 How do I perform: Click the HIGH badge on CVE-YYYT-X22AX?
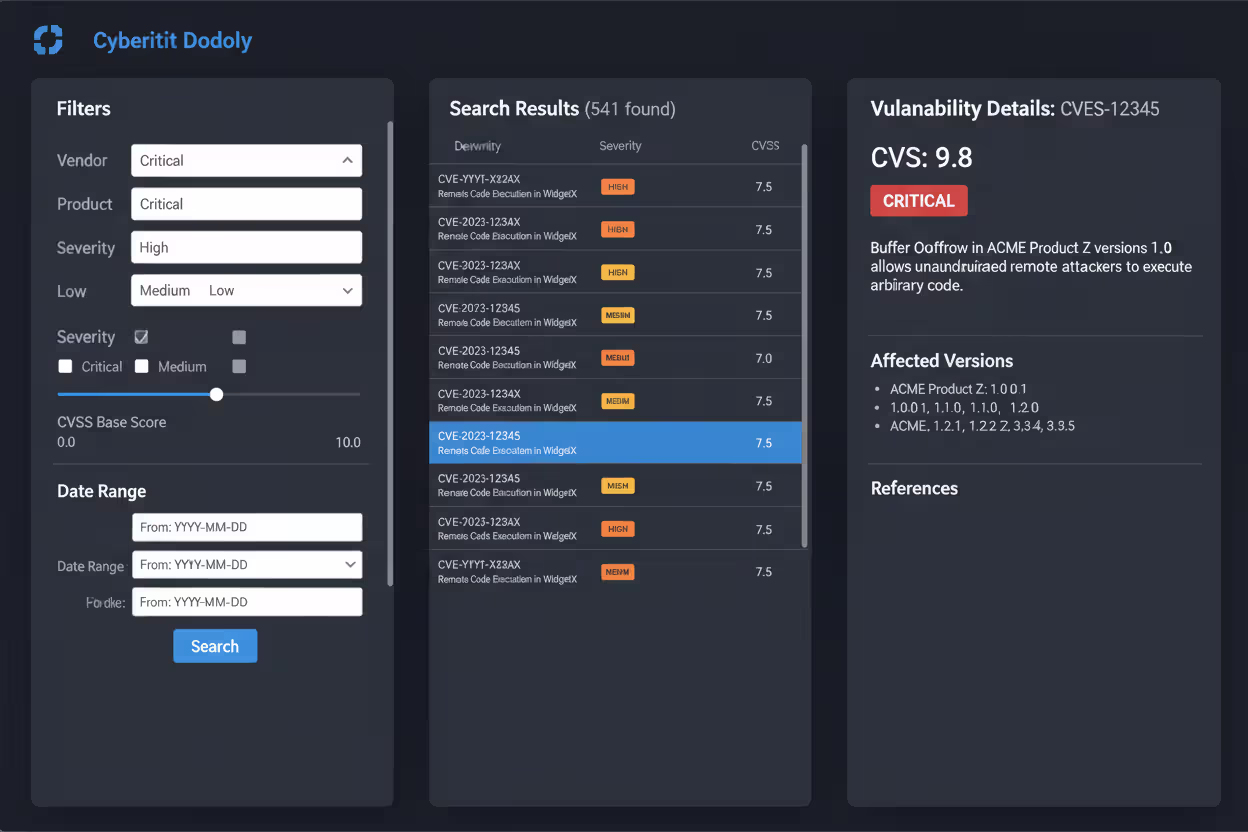(617, 186)
